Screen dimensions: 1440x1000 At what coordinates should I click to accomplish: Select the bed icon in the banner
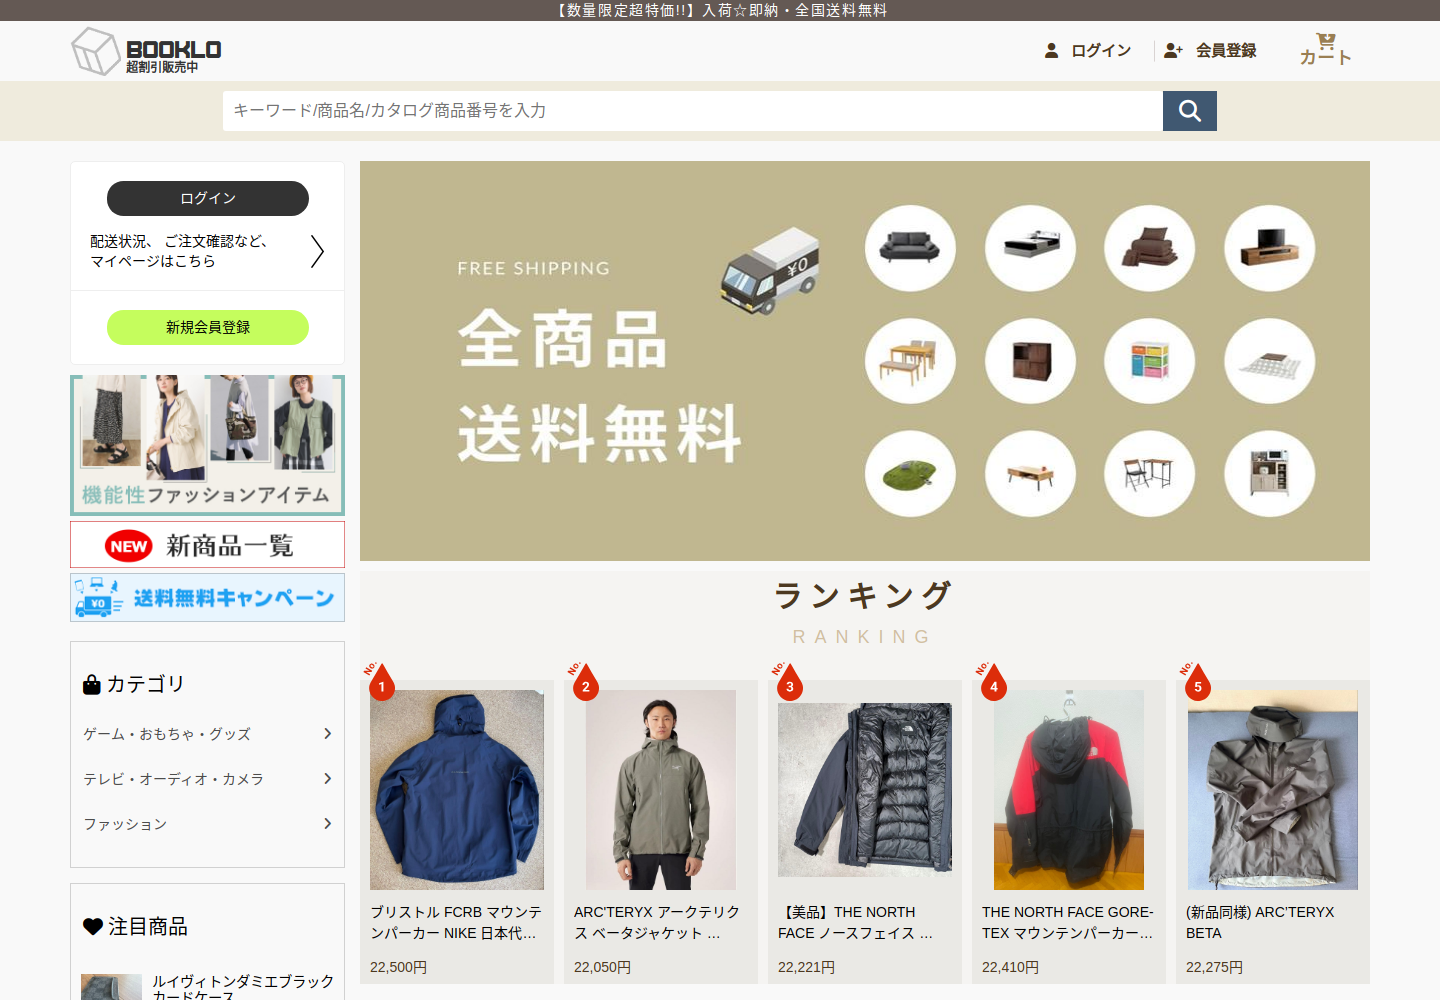pyautogui.click(x=1030, y=248)
